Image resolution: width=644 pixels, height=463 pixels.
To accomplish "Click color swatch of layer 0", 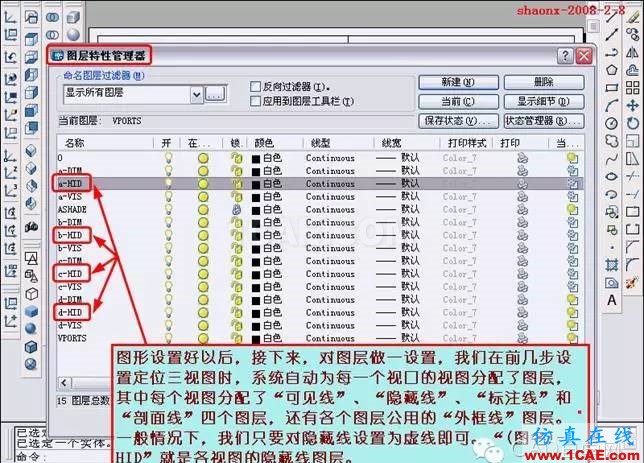I will click(256, 159).
